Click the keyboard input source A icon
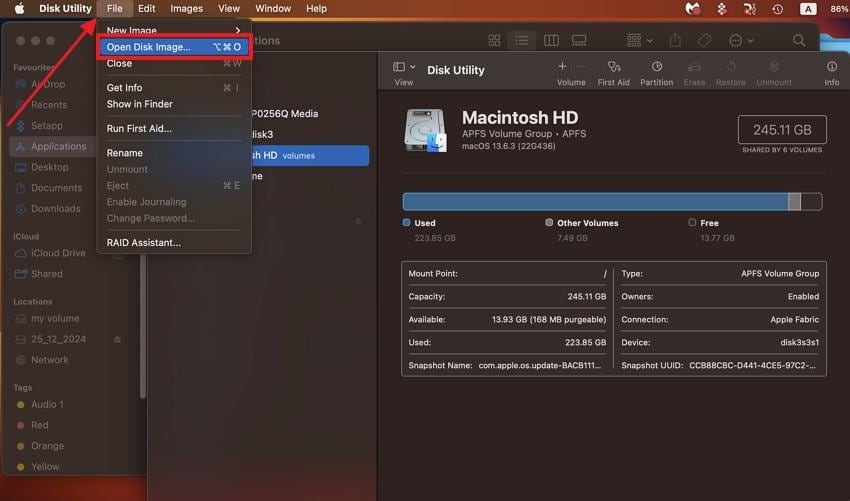The height and width of the screenshot is (501, 850). pyautogui.click(x=808, y=9)
